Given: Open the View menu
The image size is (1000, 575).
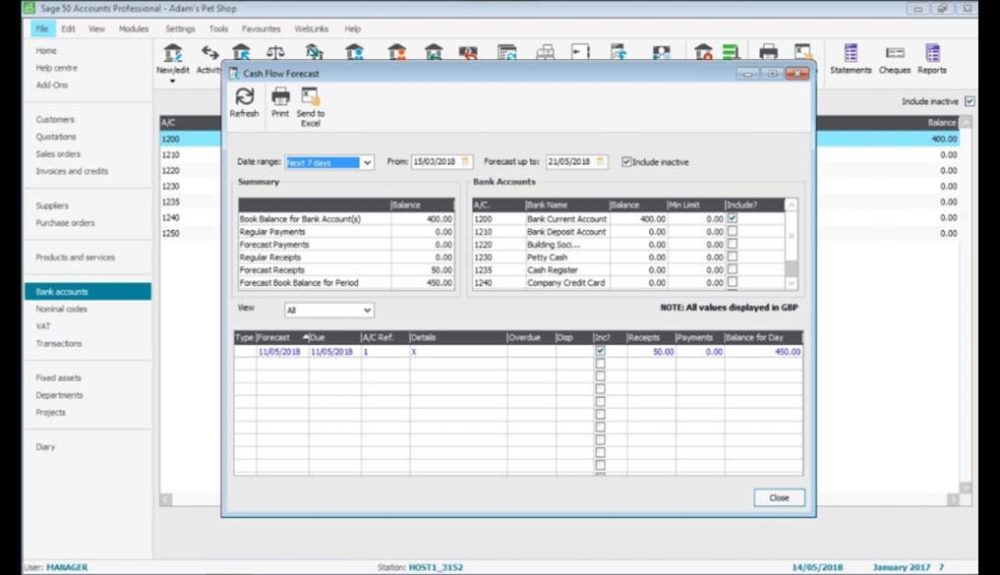Looking at the screenshot, I should [96, 29].
